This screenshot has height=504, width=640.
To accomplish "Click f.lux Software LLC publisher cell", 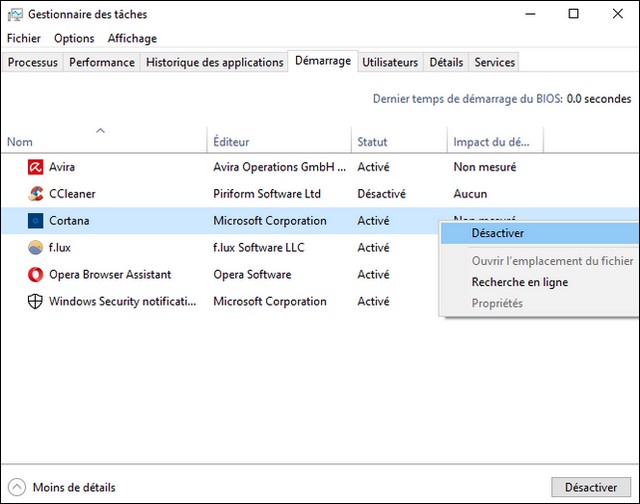I will click(x=259, y=248).
